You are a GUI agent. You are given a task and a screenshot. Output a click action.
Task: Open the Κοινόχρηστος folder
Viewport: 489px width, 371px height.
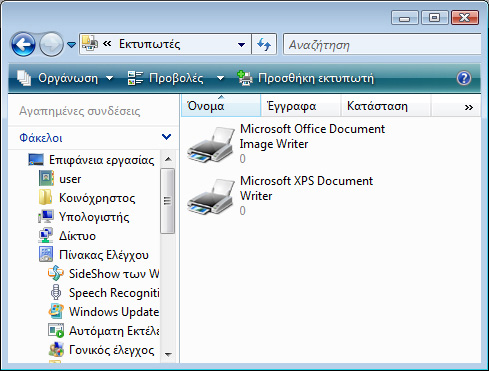[x=97, y=198]
